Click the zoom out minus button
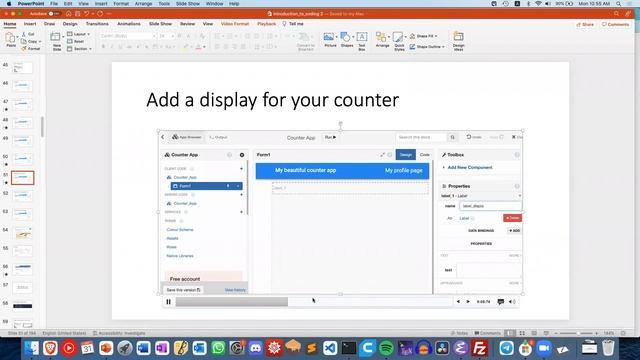 pyautogui.click(x=556, y=333)
